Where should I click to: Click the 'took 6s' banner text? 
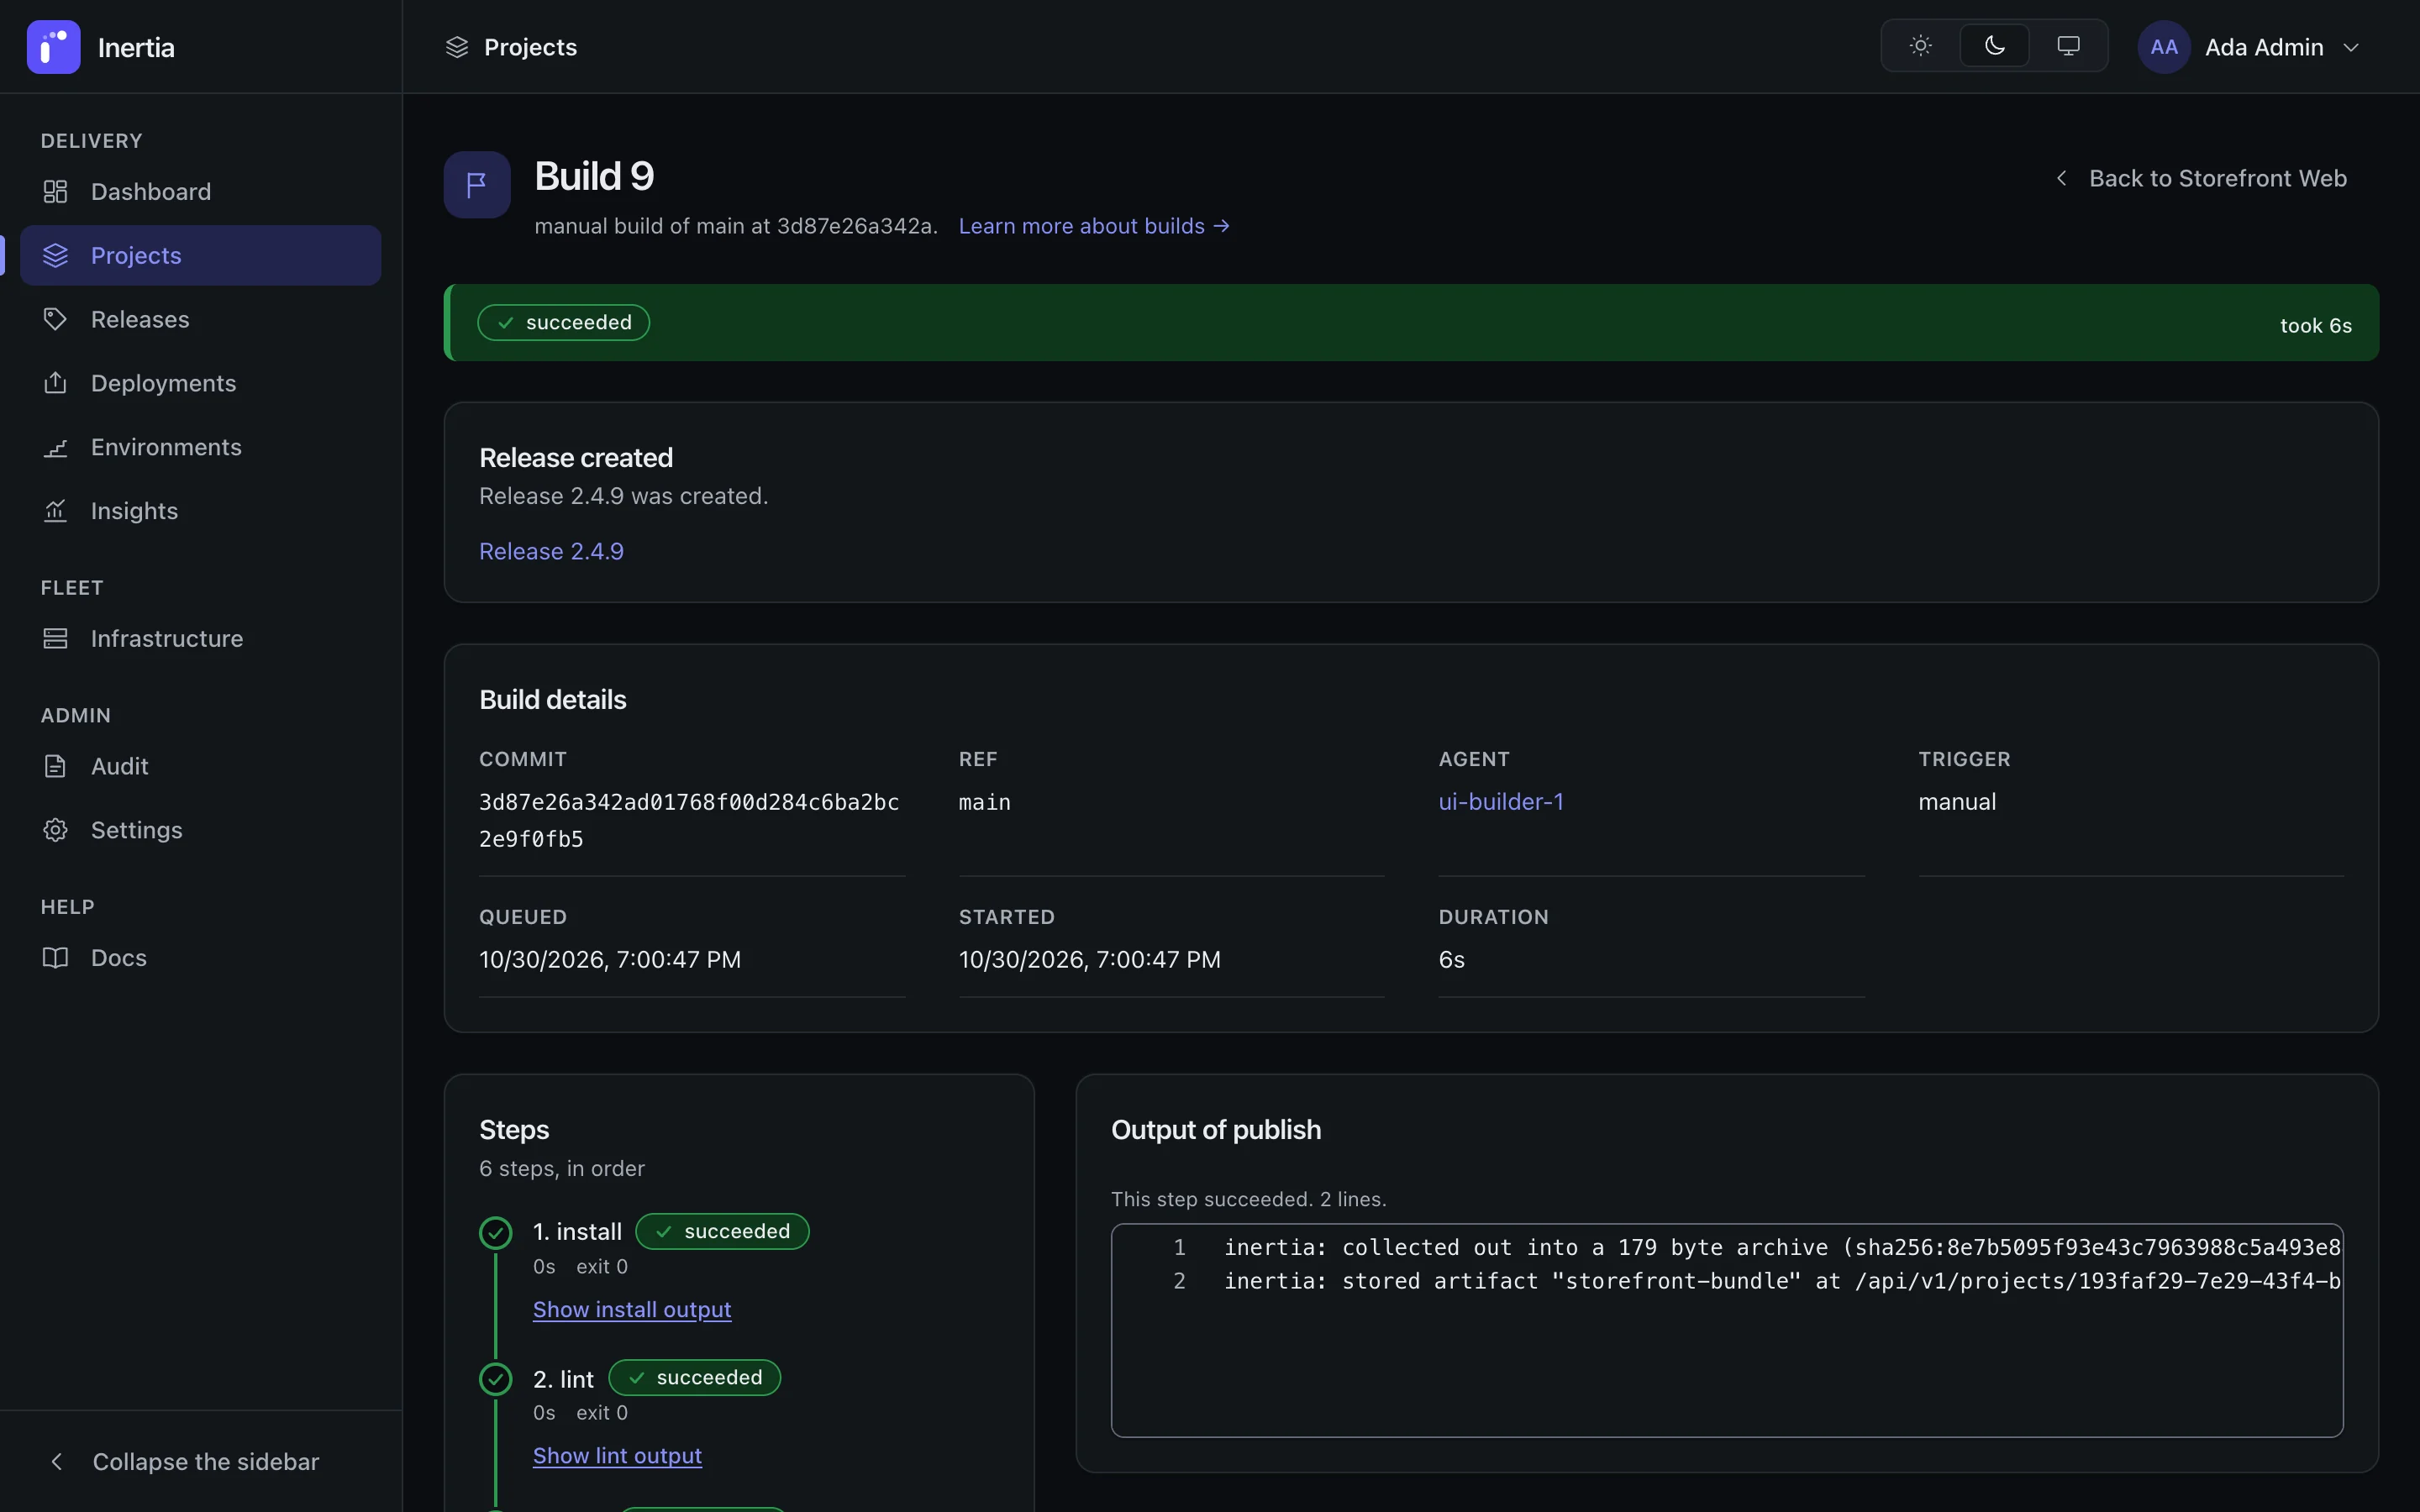[x=2315, y=325]
